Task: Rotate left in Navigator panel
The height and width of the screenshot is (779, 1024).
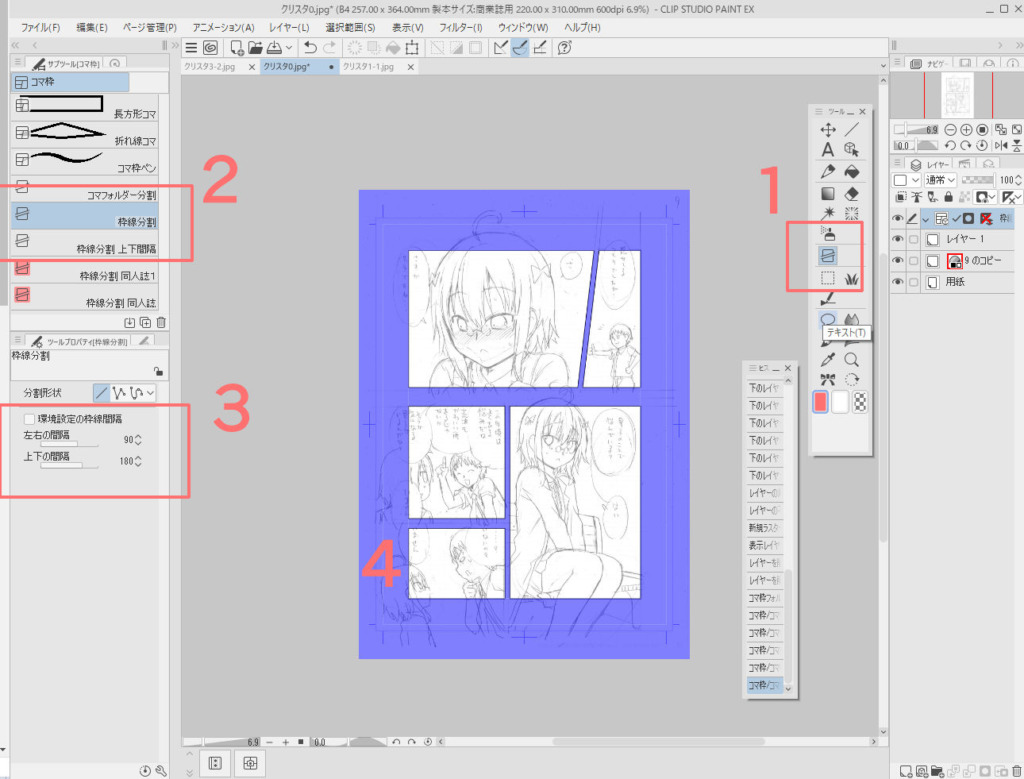Action: [951, 146]
